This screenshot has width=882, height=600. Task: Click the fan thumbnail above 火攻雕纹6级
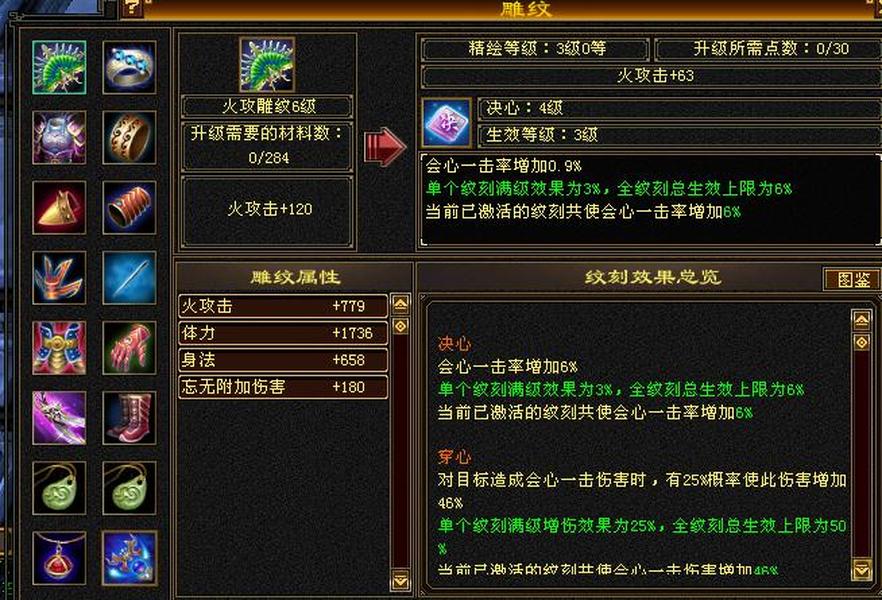267,64
